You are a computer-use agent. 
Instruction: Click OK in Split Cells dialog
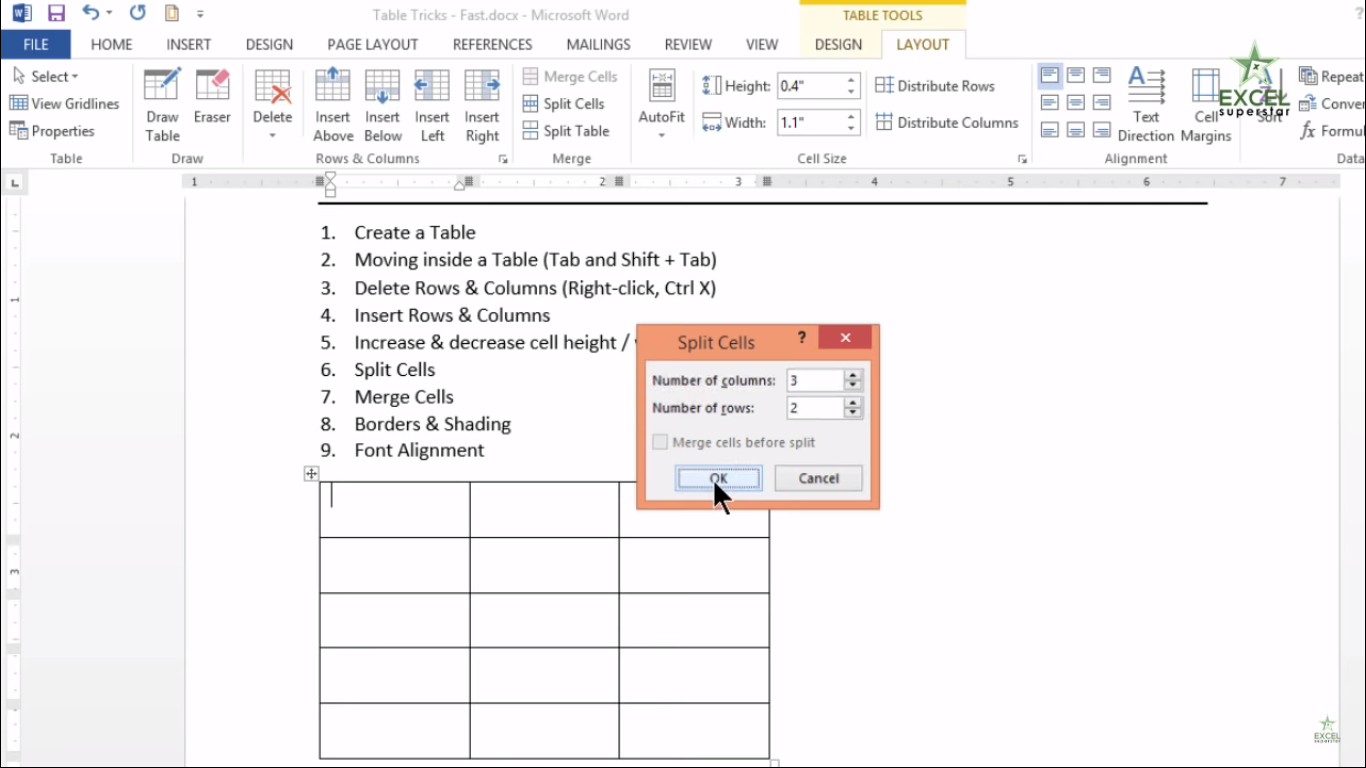tap(719, 478)
